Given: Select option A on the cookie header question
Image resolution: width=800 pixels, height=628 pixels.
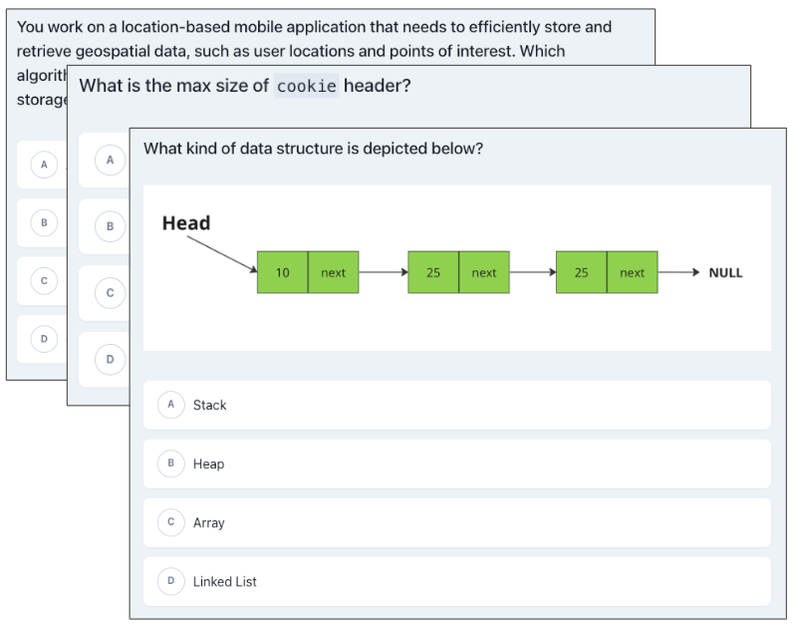Looking at the screenshot, I should pyautogui.click(x=110, y=160).
